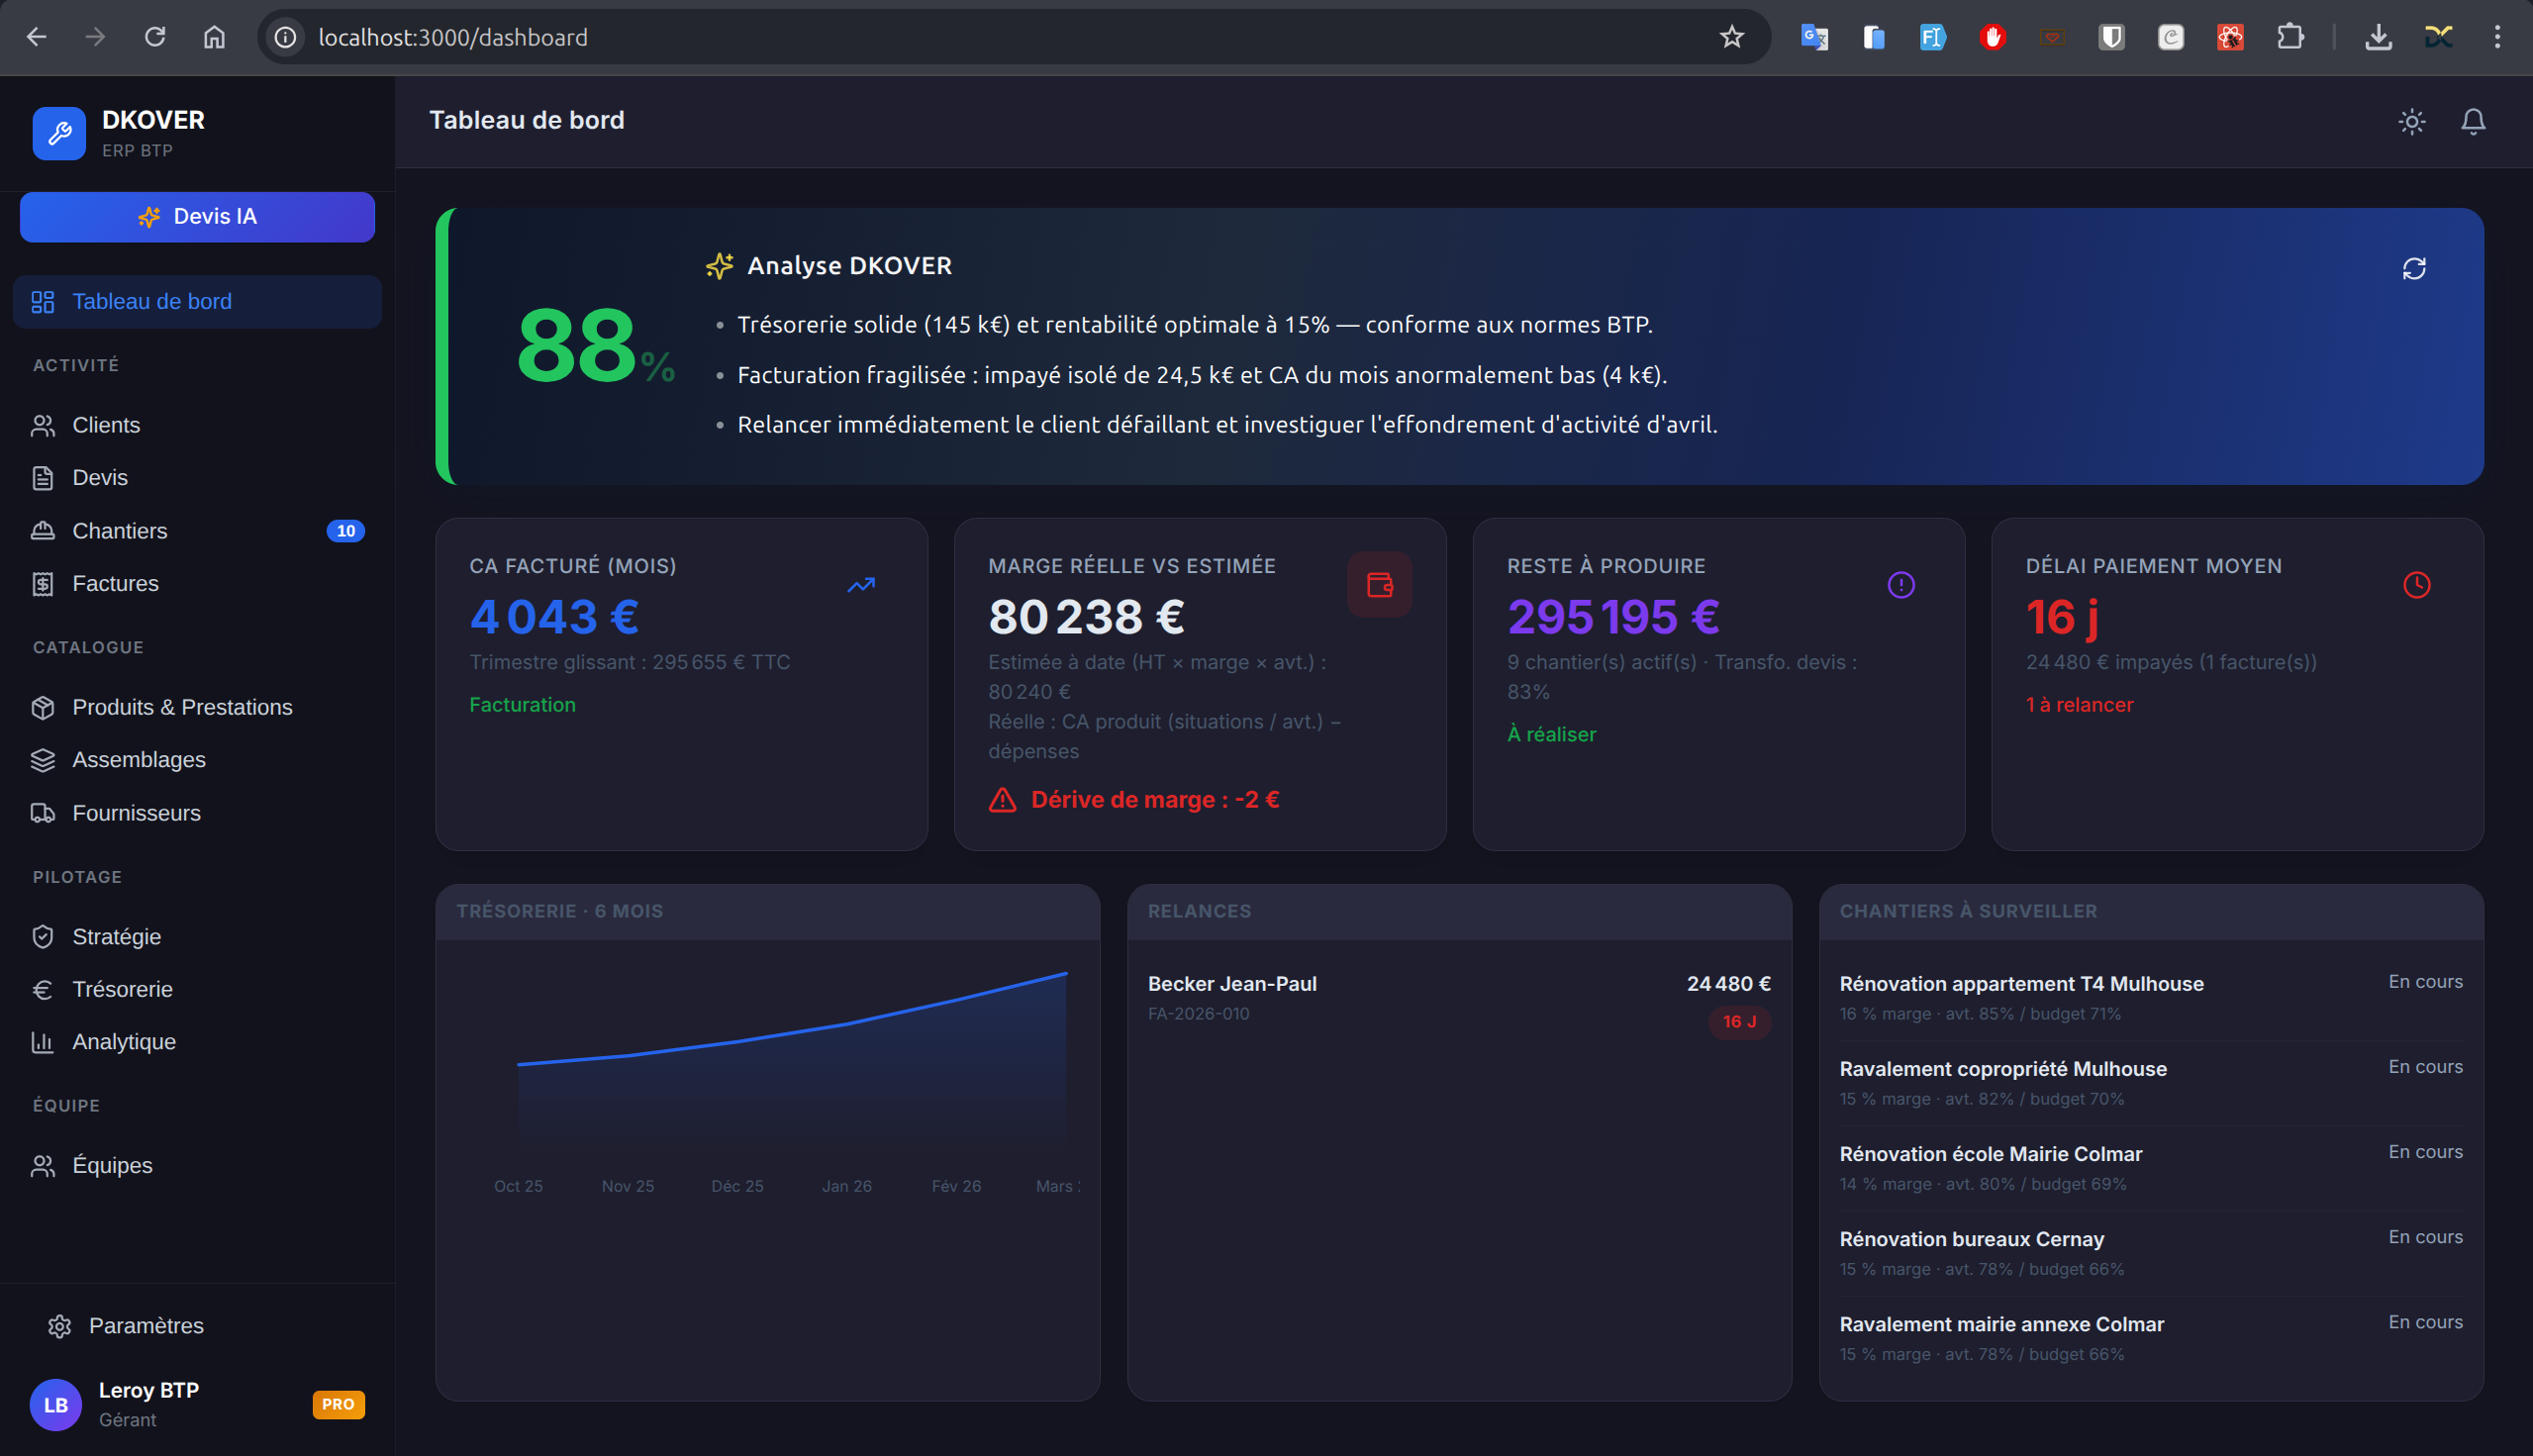Toggle the light/dark theme switch
The width and height of the screenshot is (2533, 1456).
tap(2412, 121)
